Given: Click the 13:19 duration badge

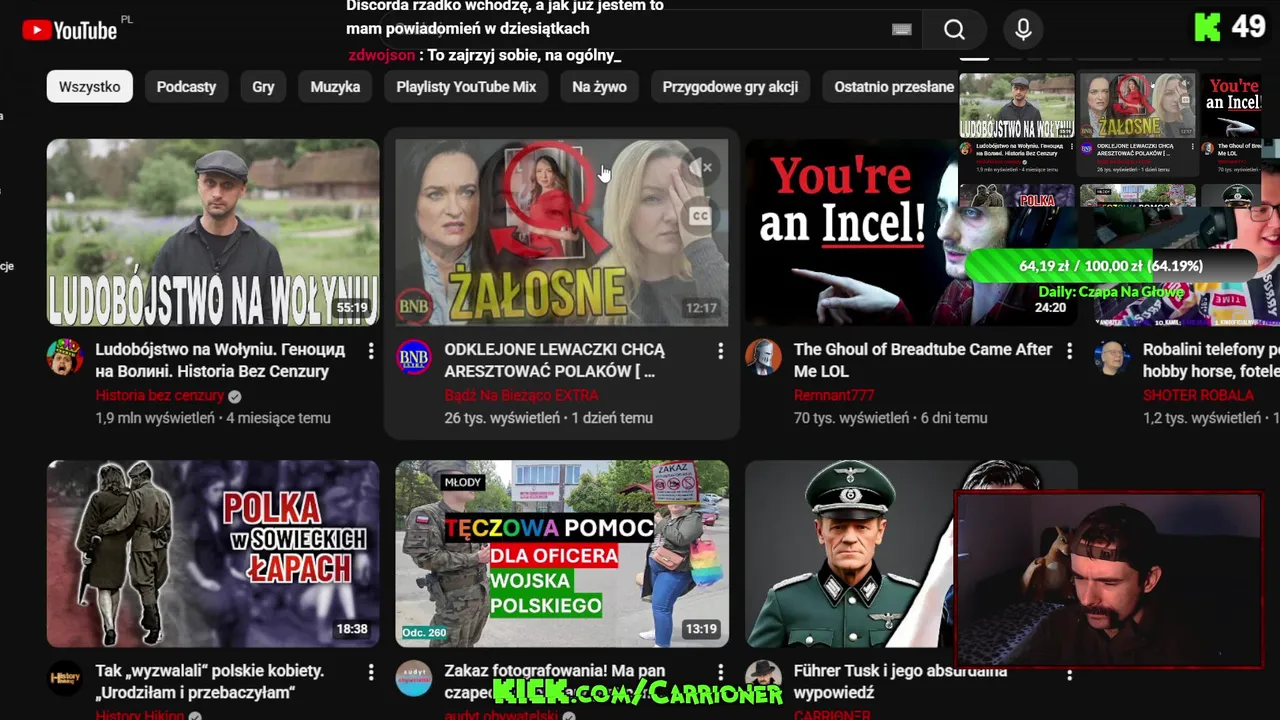Looking at the screenshot, I should pyautogui.click(x=701, y=629).
